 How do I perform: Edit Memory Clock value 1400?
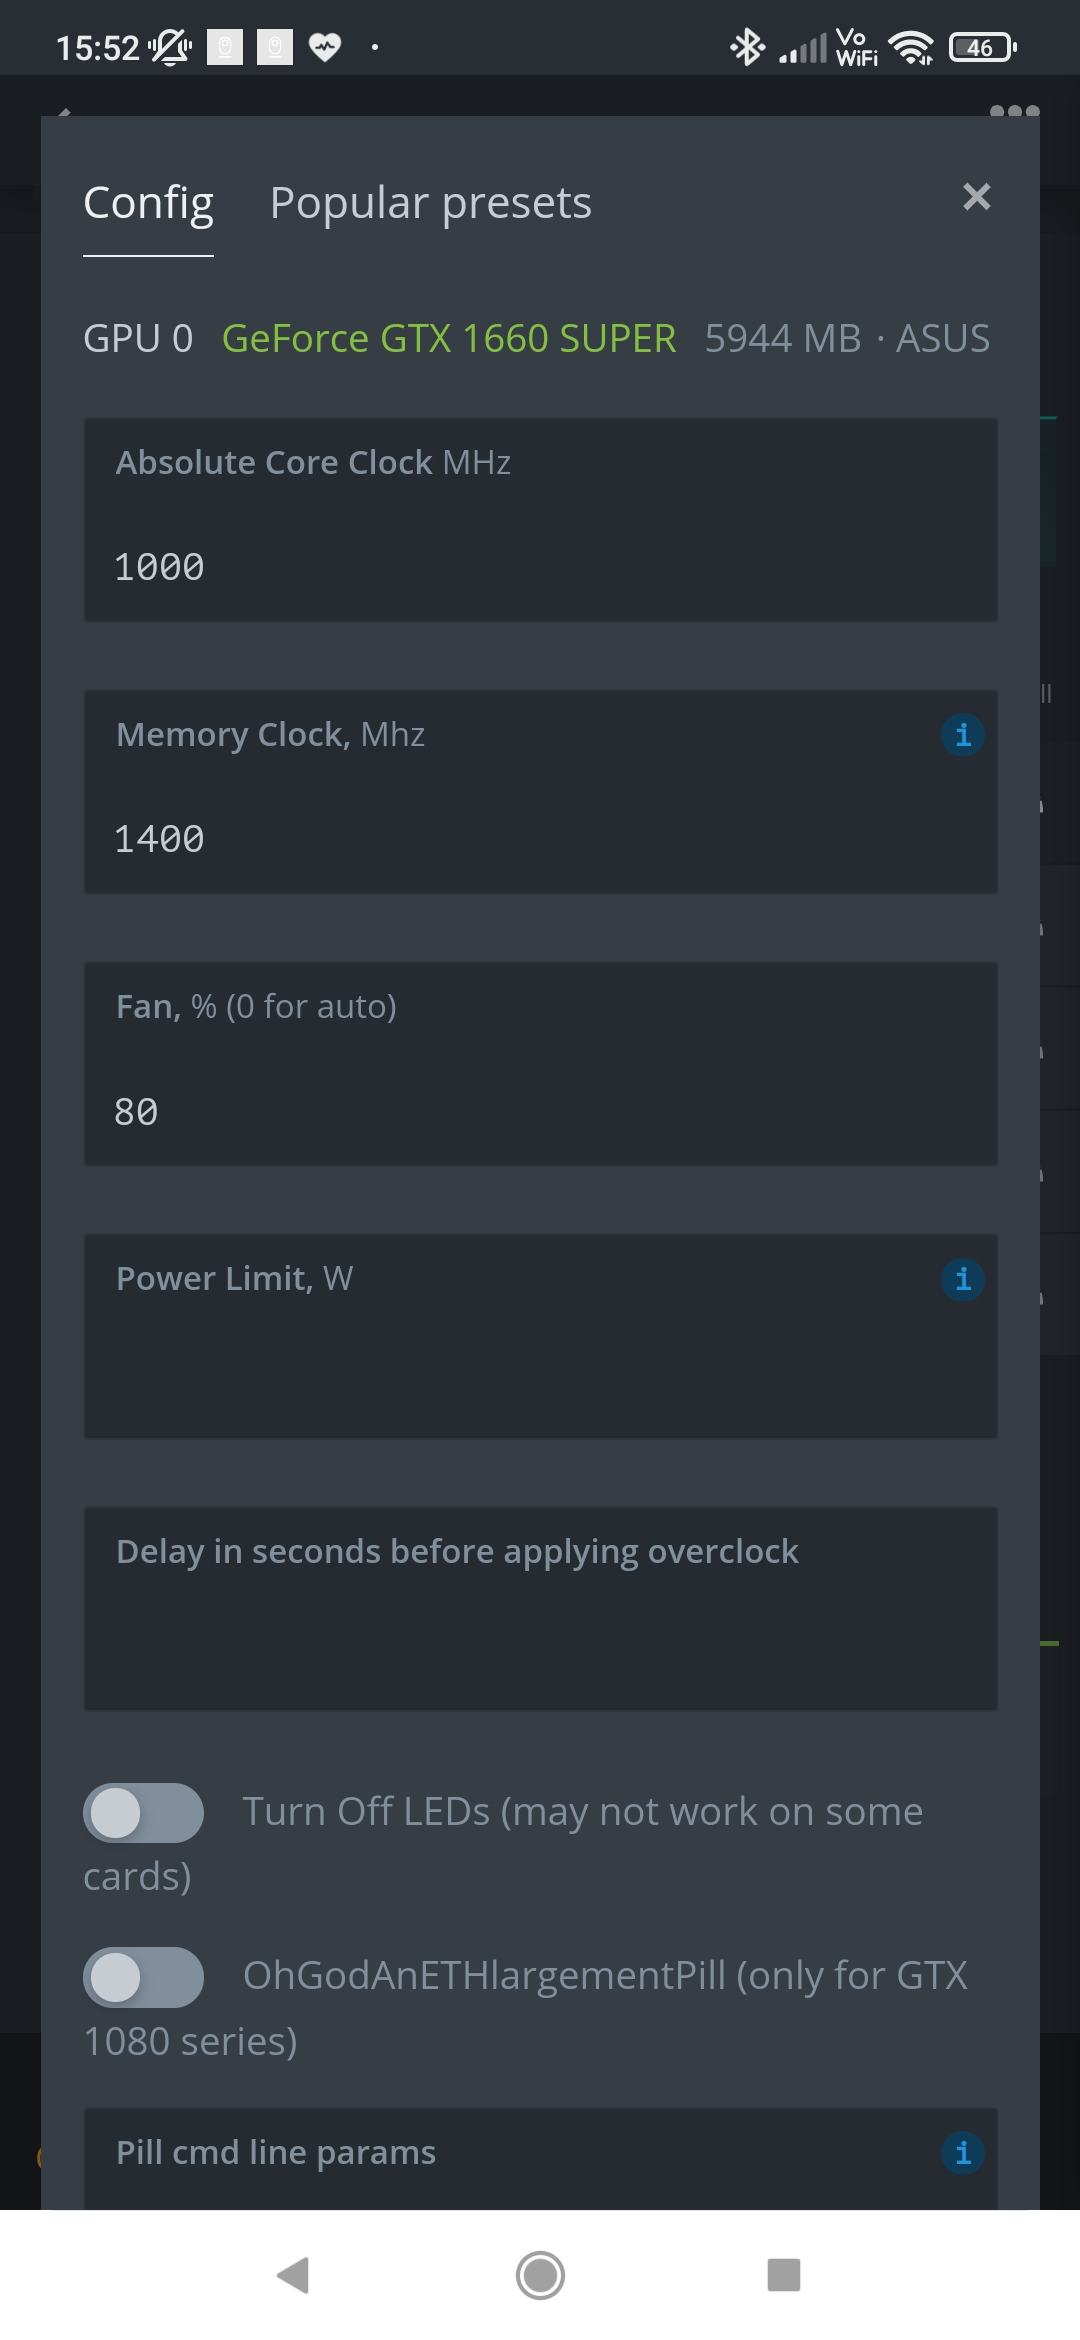pos(540,792)
